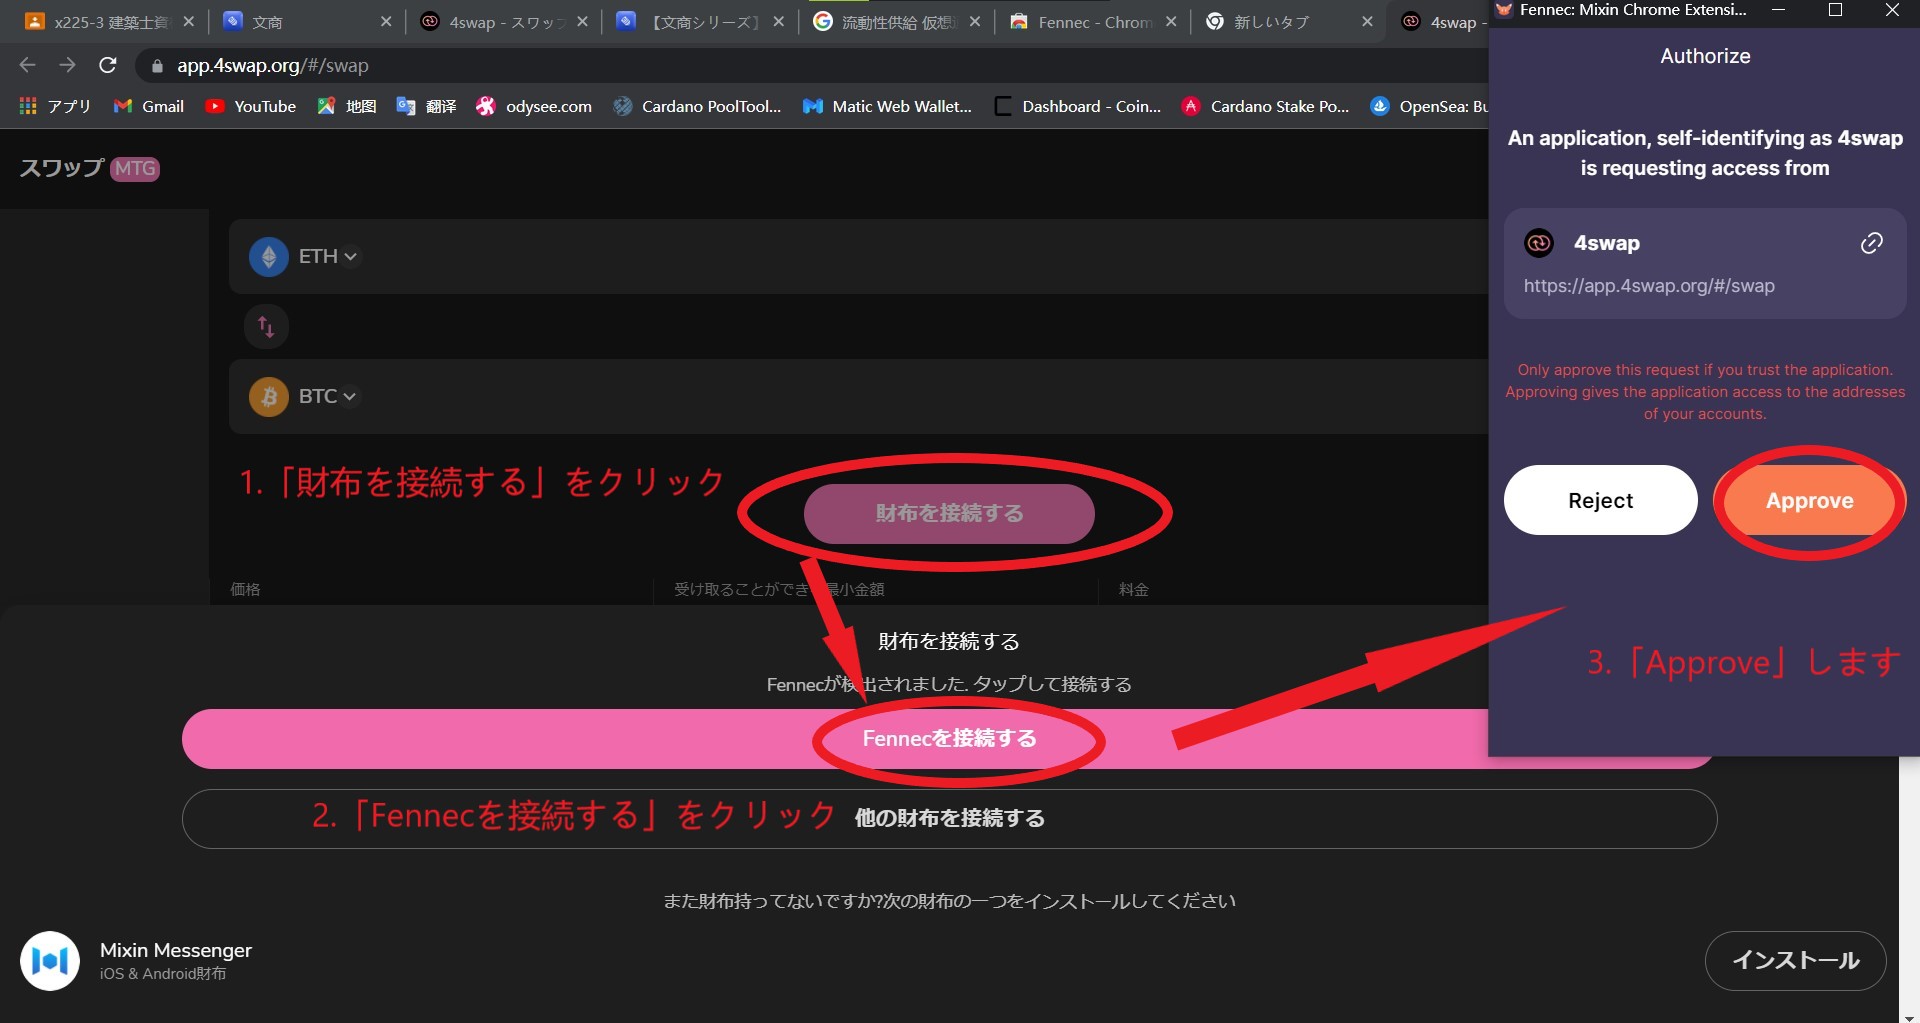Open the OpenSea bookmark

click(x=1430, y=106)
